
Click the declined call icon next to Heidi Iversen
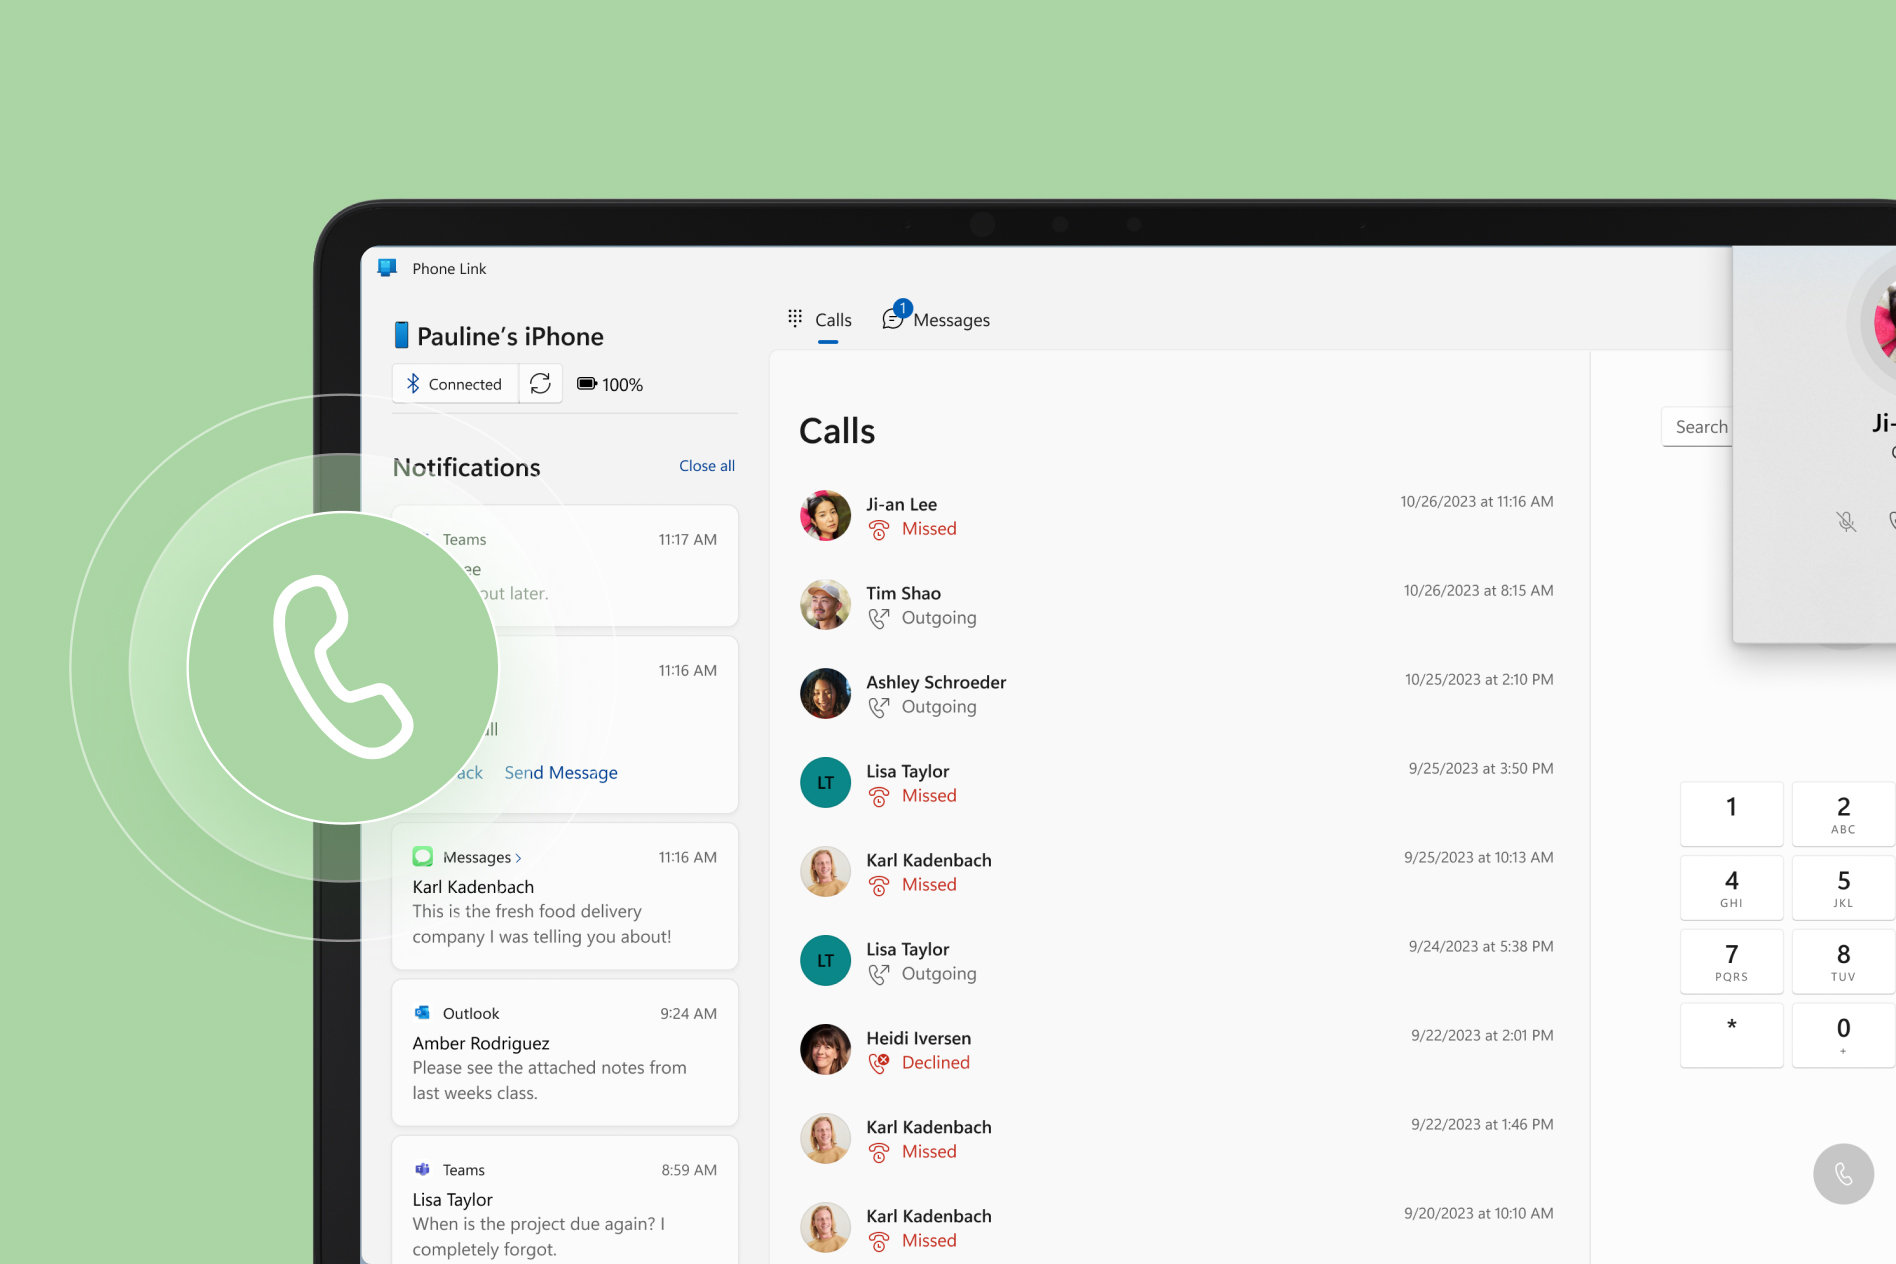click(x=879, y=1063)
